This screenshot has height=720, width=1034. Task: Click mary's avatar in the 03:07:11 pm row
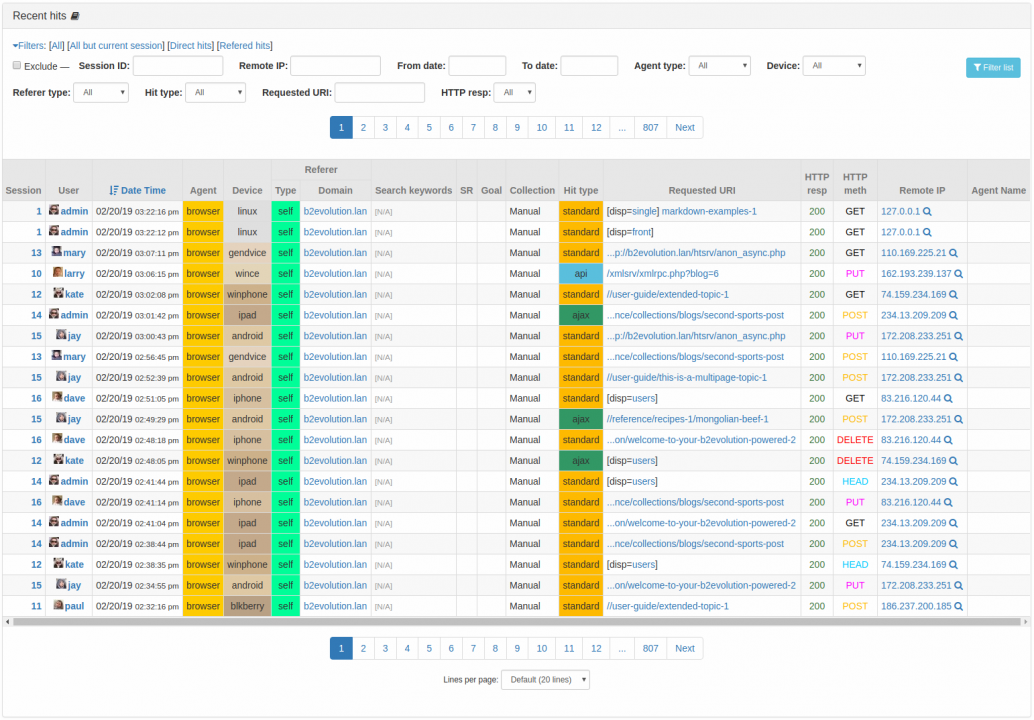(57, 251)
